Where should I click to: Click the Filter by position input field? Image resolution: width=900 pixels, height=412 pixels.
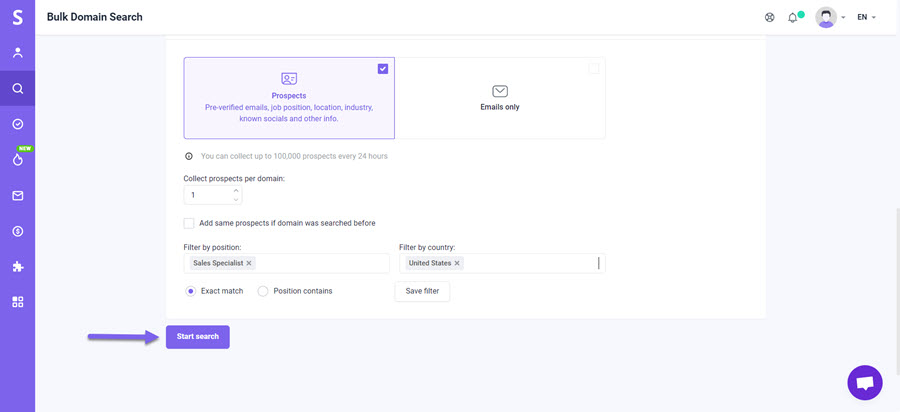(x=286, y=263)
